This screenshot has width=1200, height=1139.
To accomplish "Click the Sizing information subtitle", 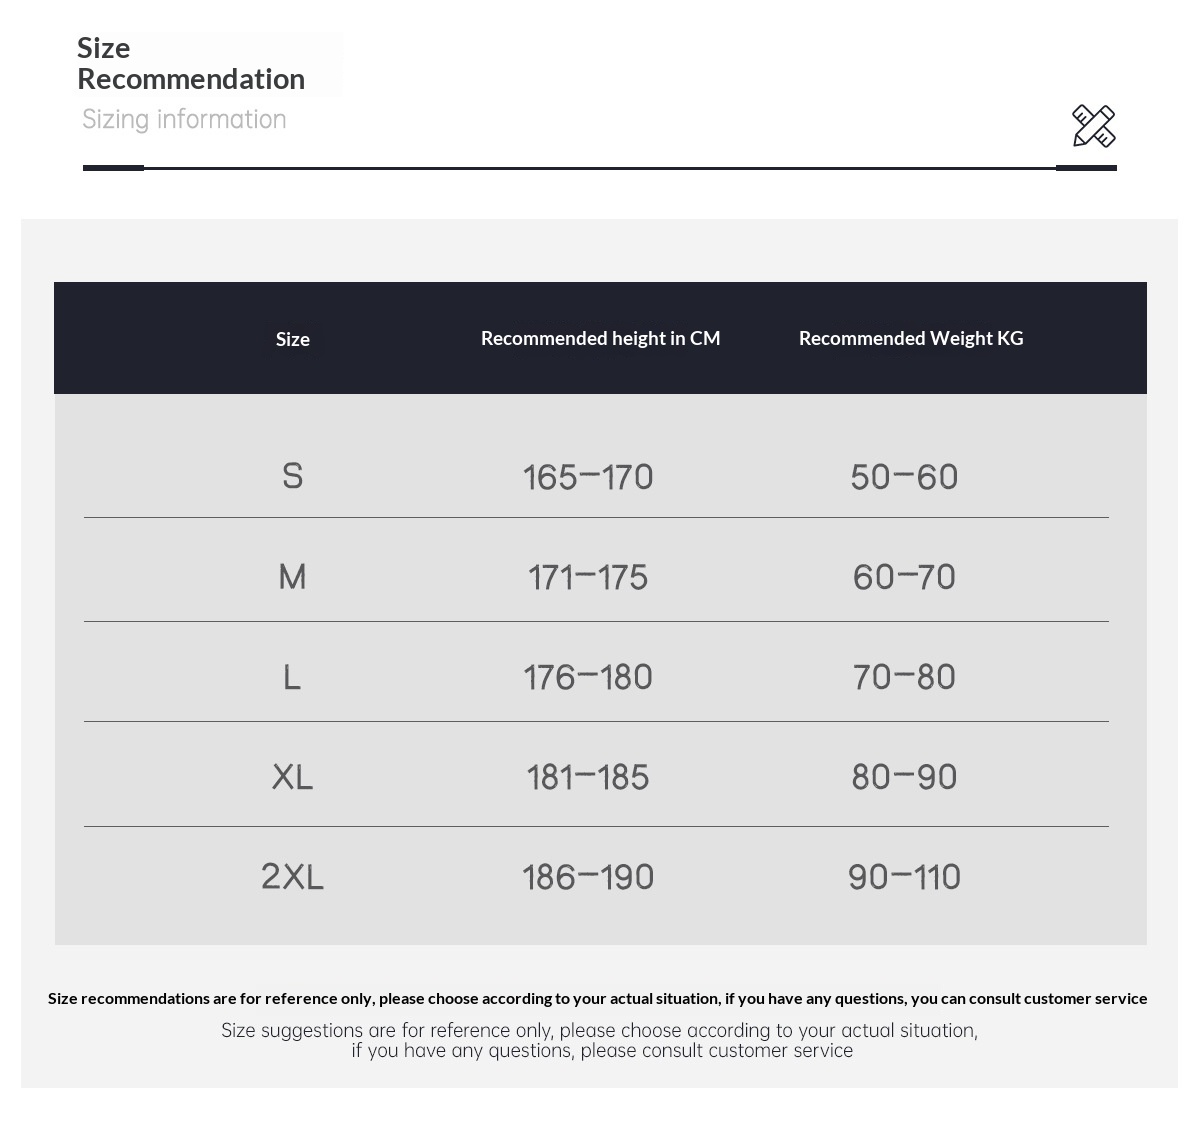I will 184,119.
